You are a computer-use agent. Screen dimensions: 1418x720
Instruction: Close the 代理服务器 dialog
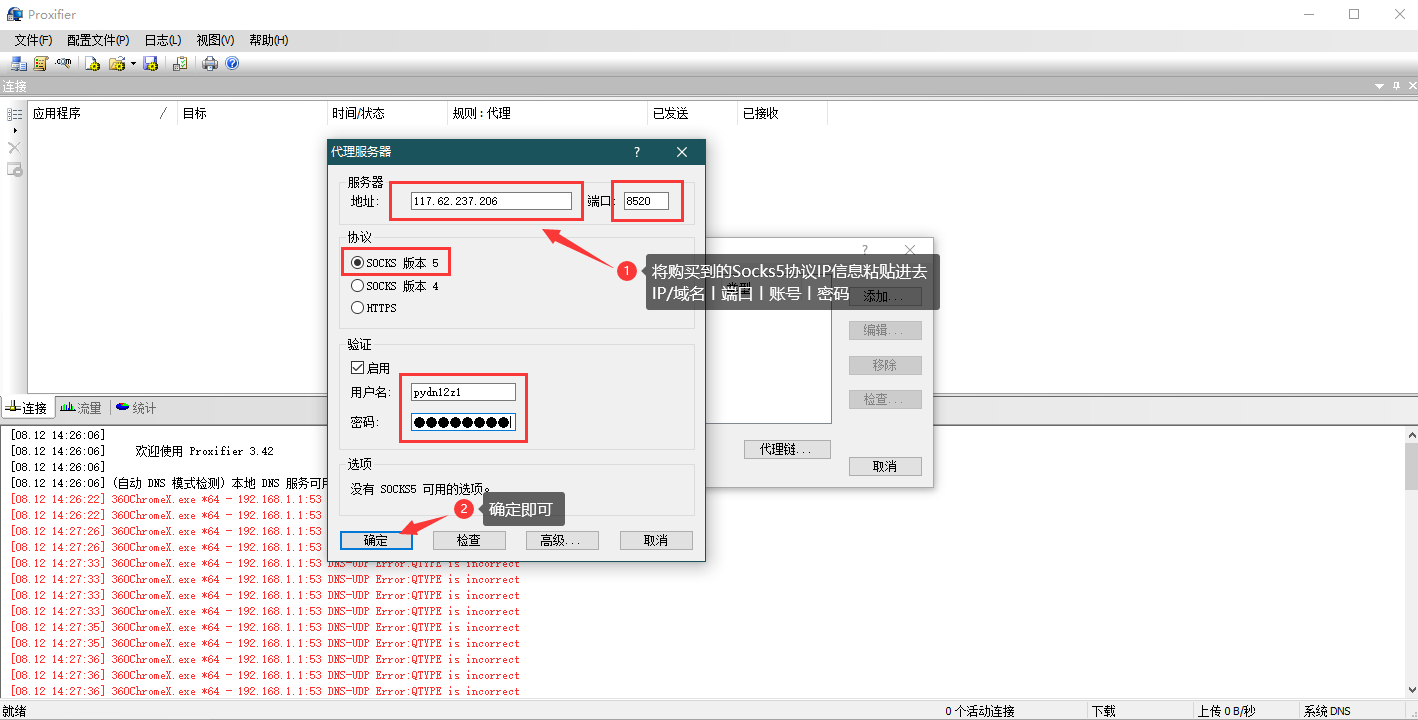point(682,152)
